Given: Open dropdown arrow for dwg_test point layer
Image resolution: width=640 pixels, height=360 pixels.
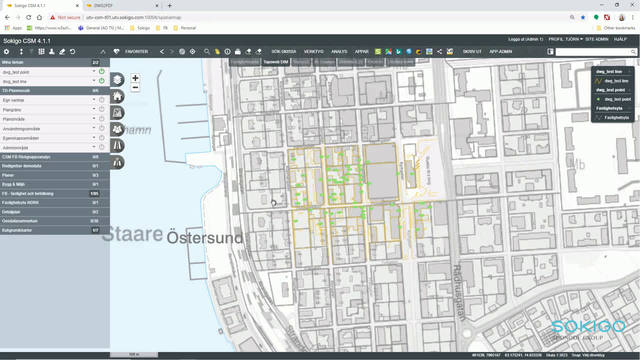Looking at the screenshot, I should [x=94, y=71].
